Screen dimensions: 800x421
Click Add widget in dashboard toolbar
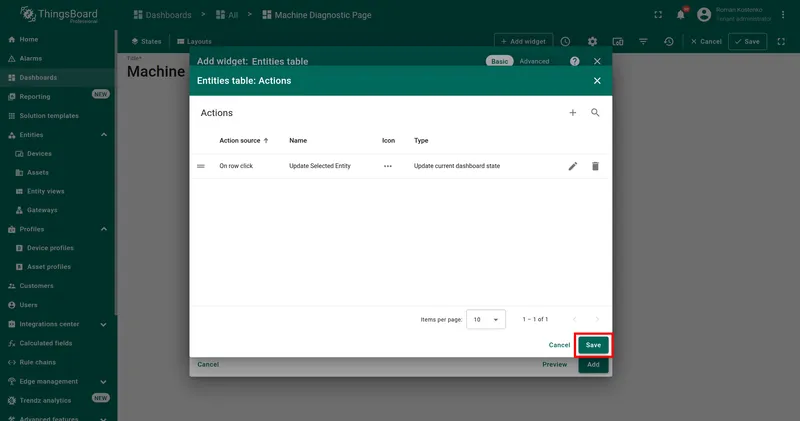point(523,41)
